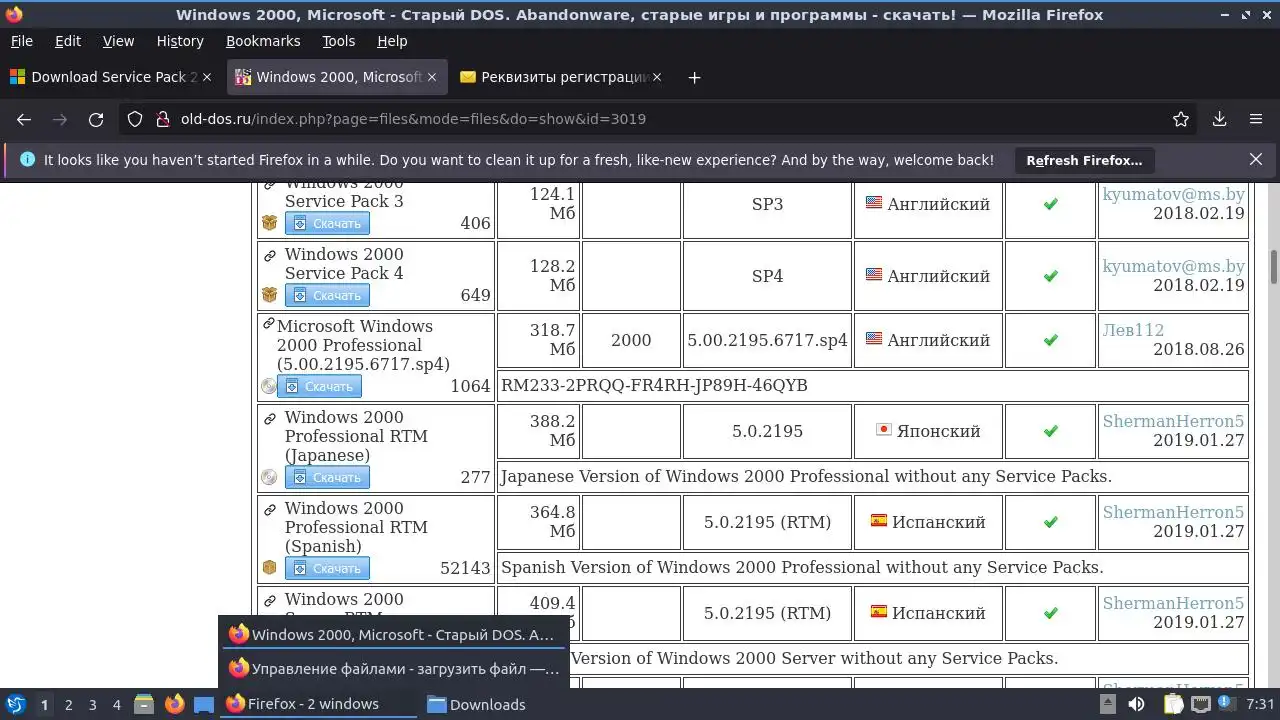Close the Windows 2000, Microsoft tab
Screen dimensions: 1280x720
click(x=432, y=77)
